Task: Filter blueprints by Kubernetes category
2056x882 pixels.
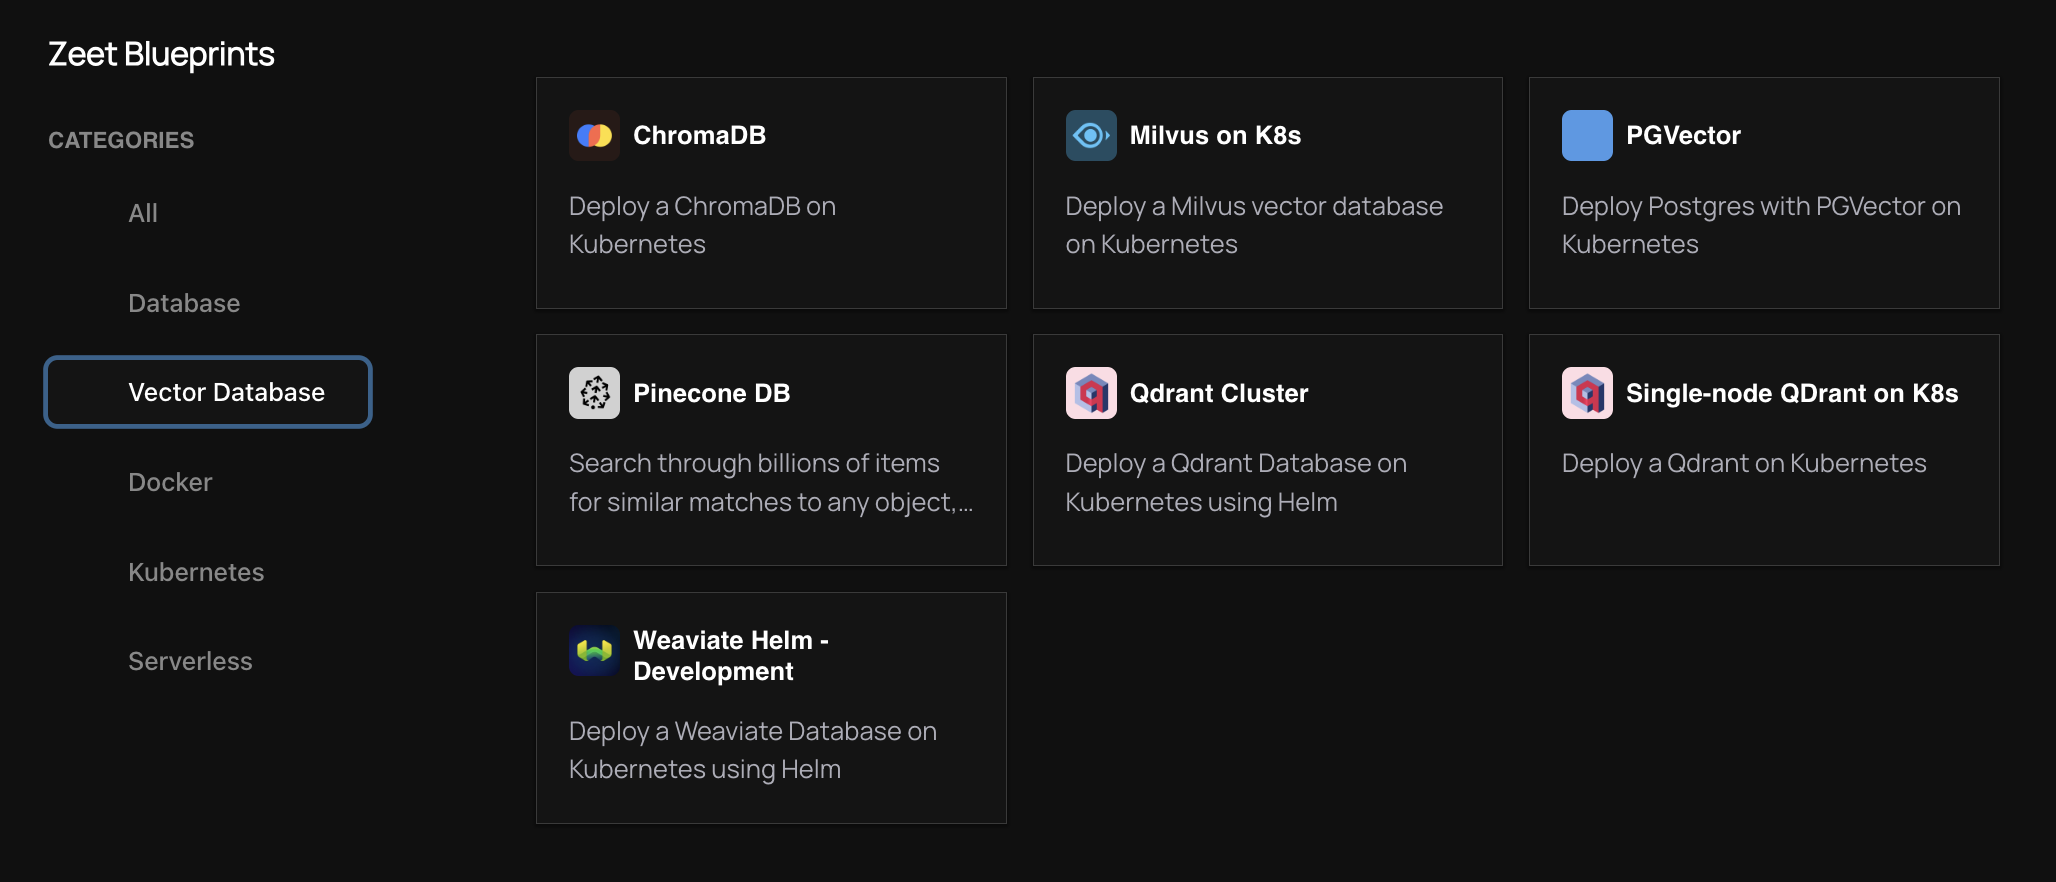Action: pyautogui.click(x=196, y=572)
